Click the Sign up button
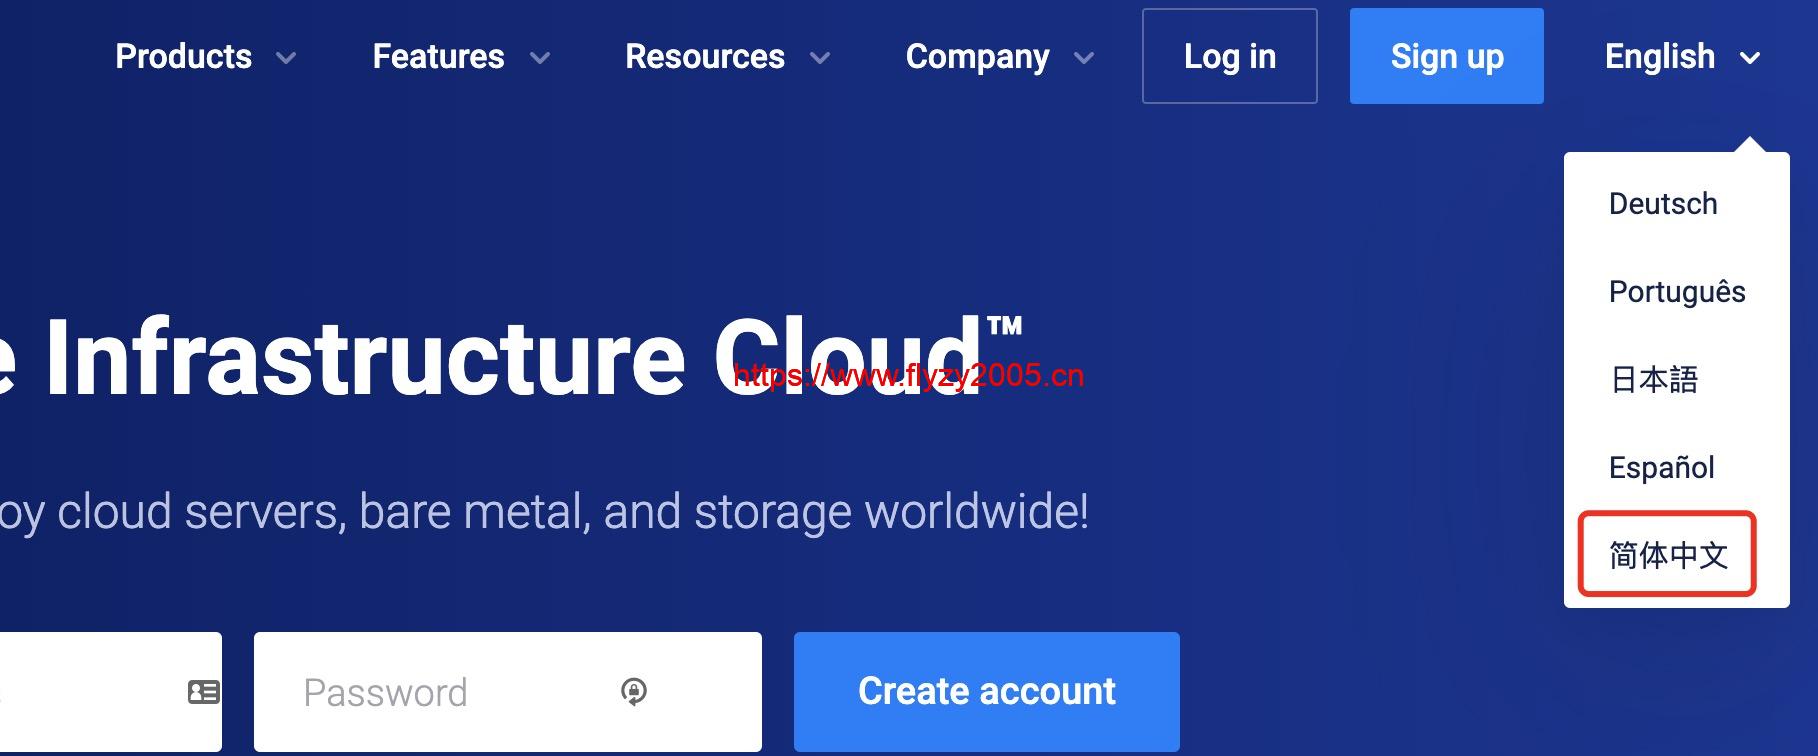This screenshot has height=756, width=1818. click(x=1447, y=56)
